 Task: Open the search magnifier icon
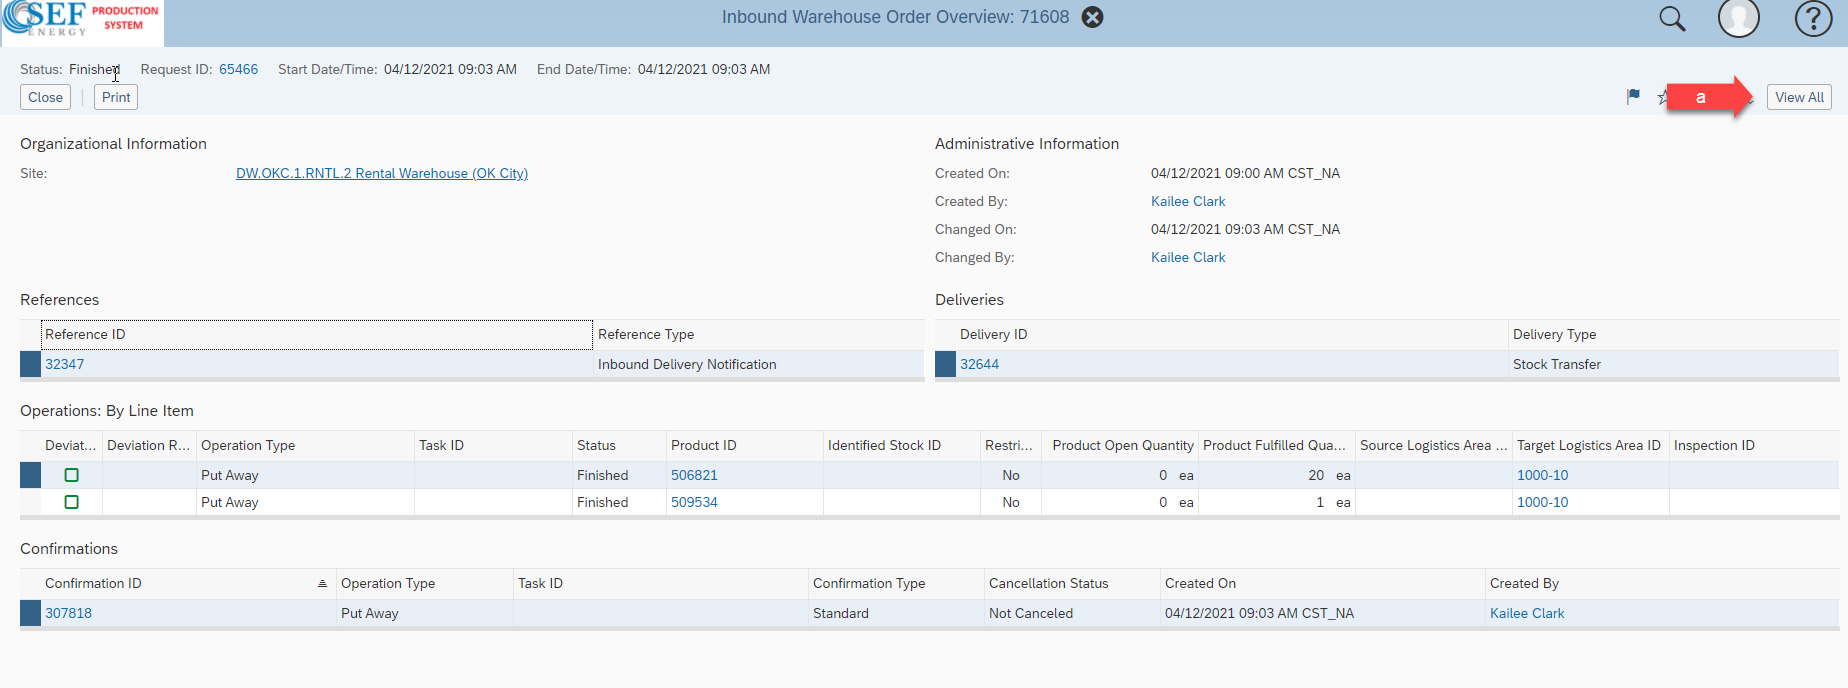[x=1672, y=18]
